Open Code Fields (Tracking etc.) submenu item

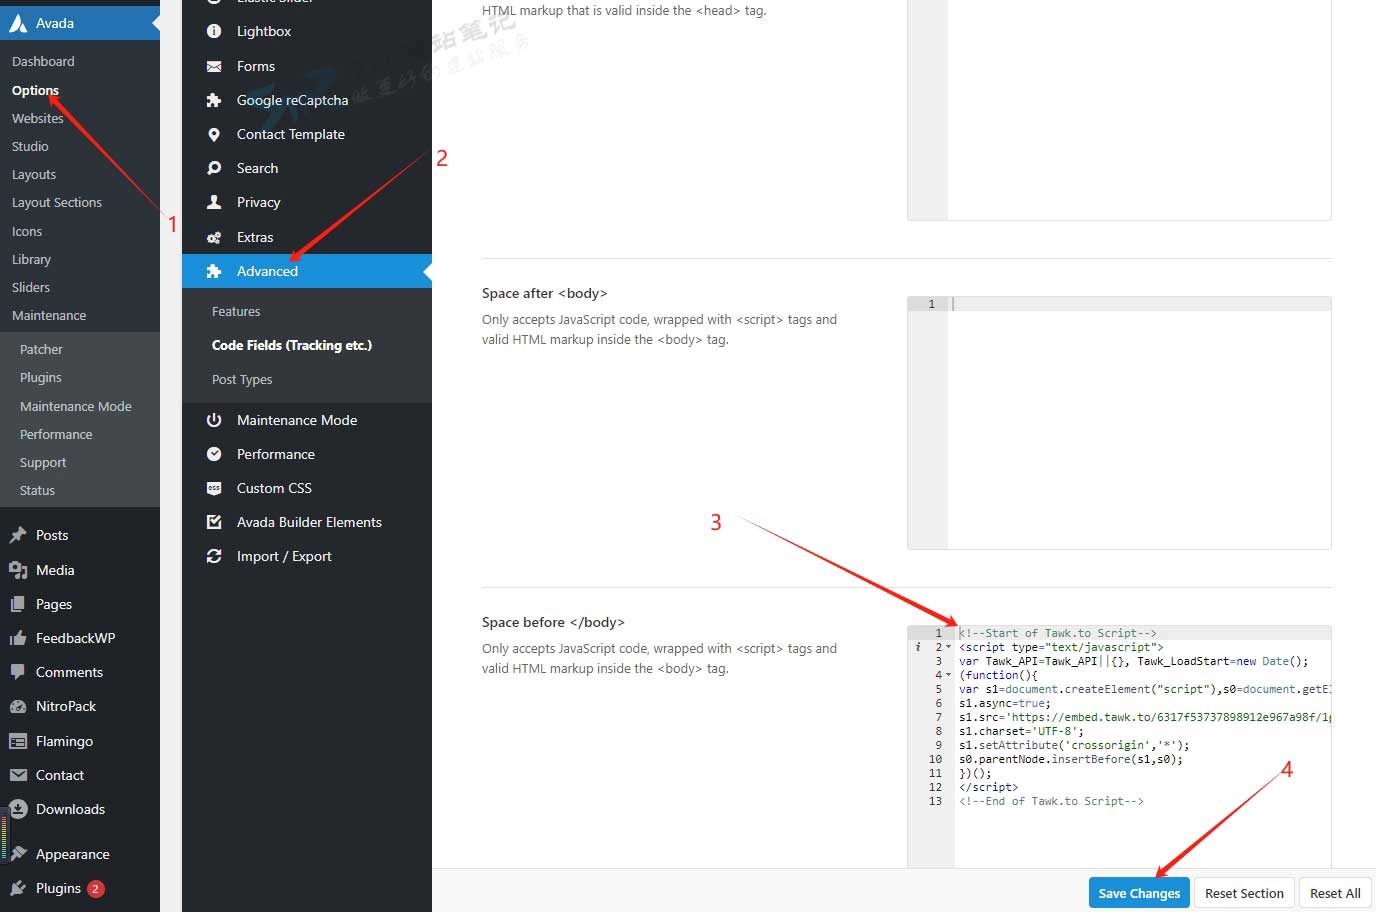click(291, 345)
